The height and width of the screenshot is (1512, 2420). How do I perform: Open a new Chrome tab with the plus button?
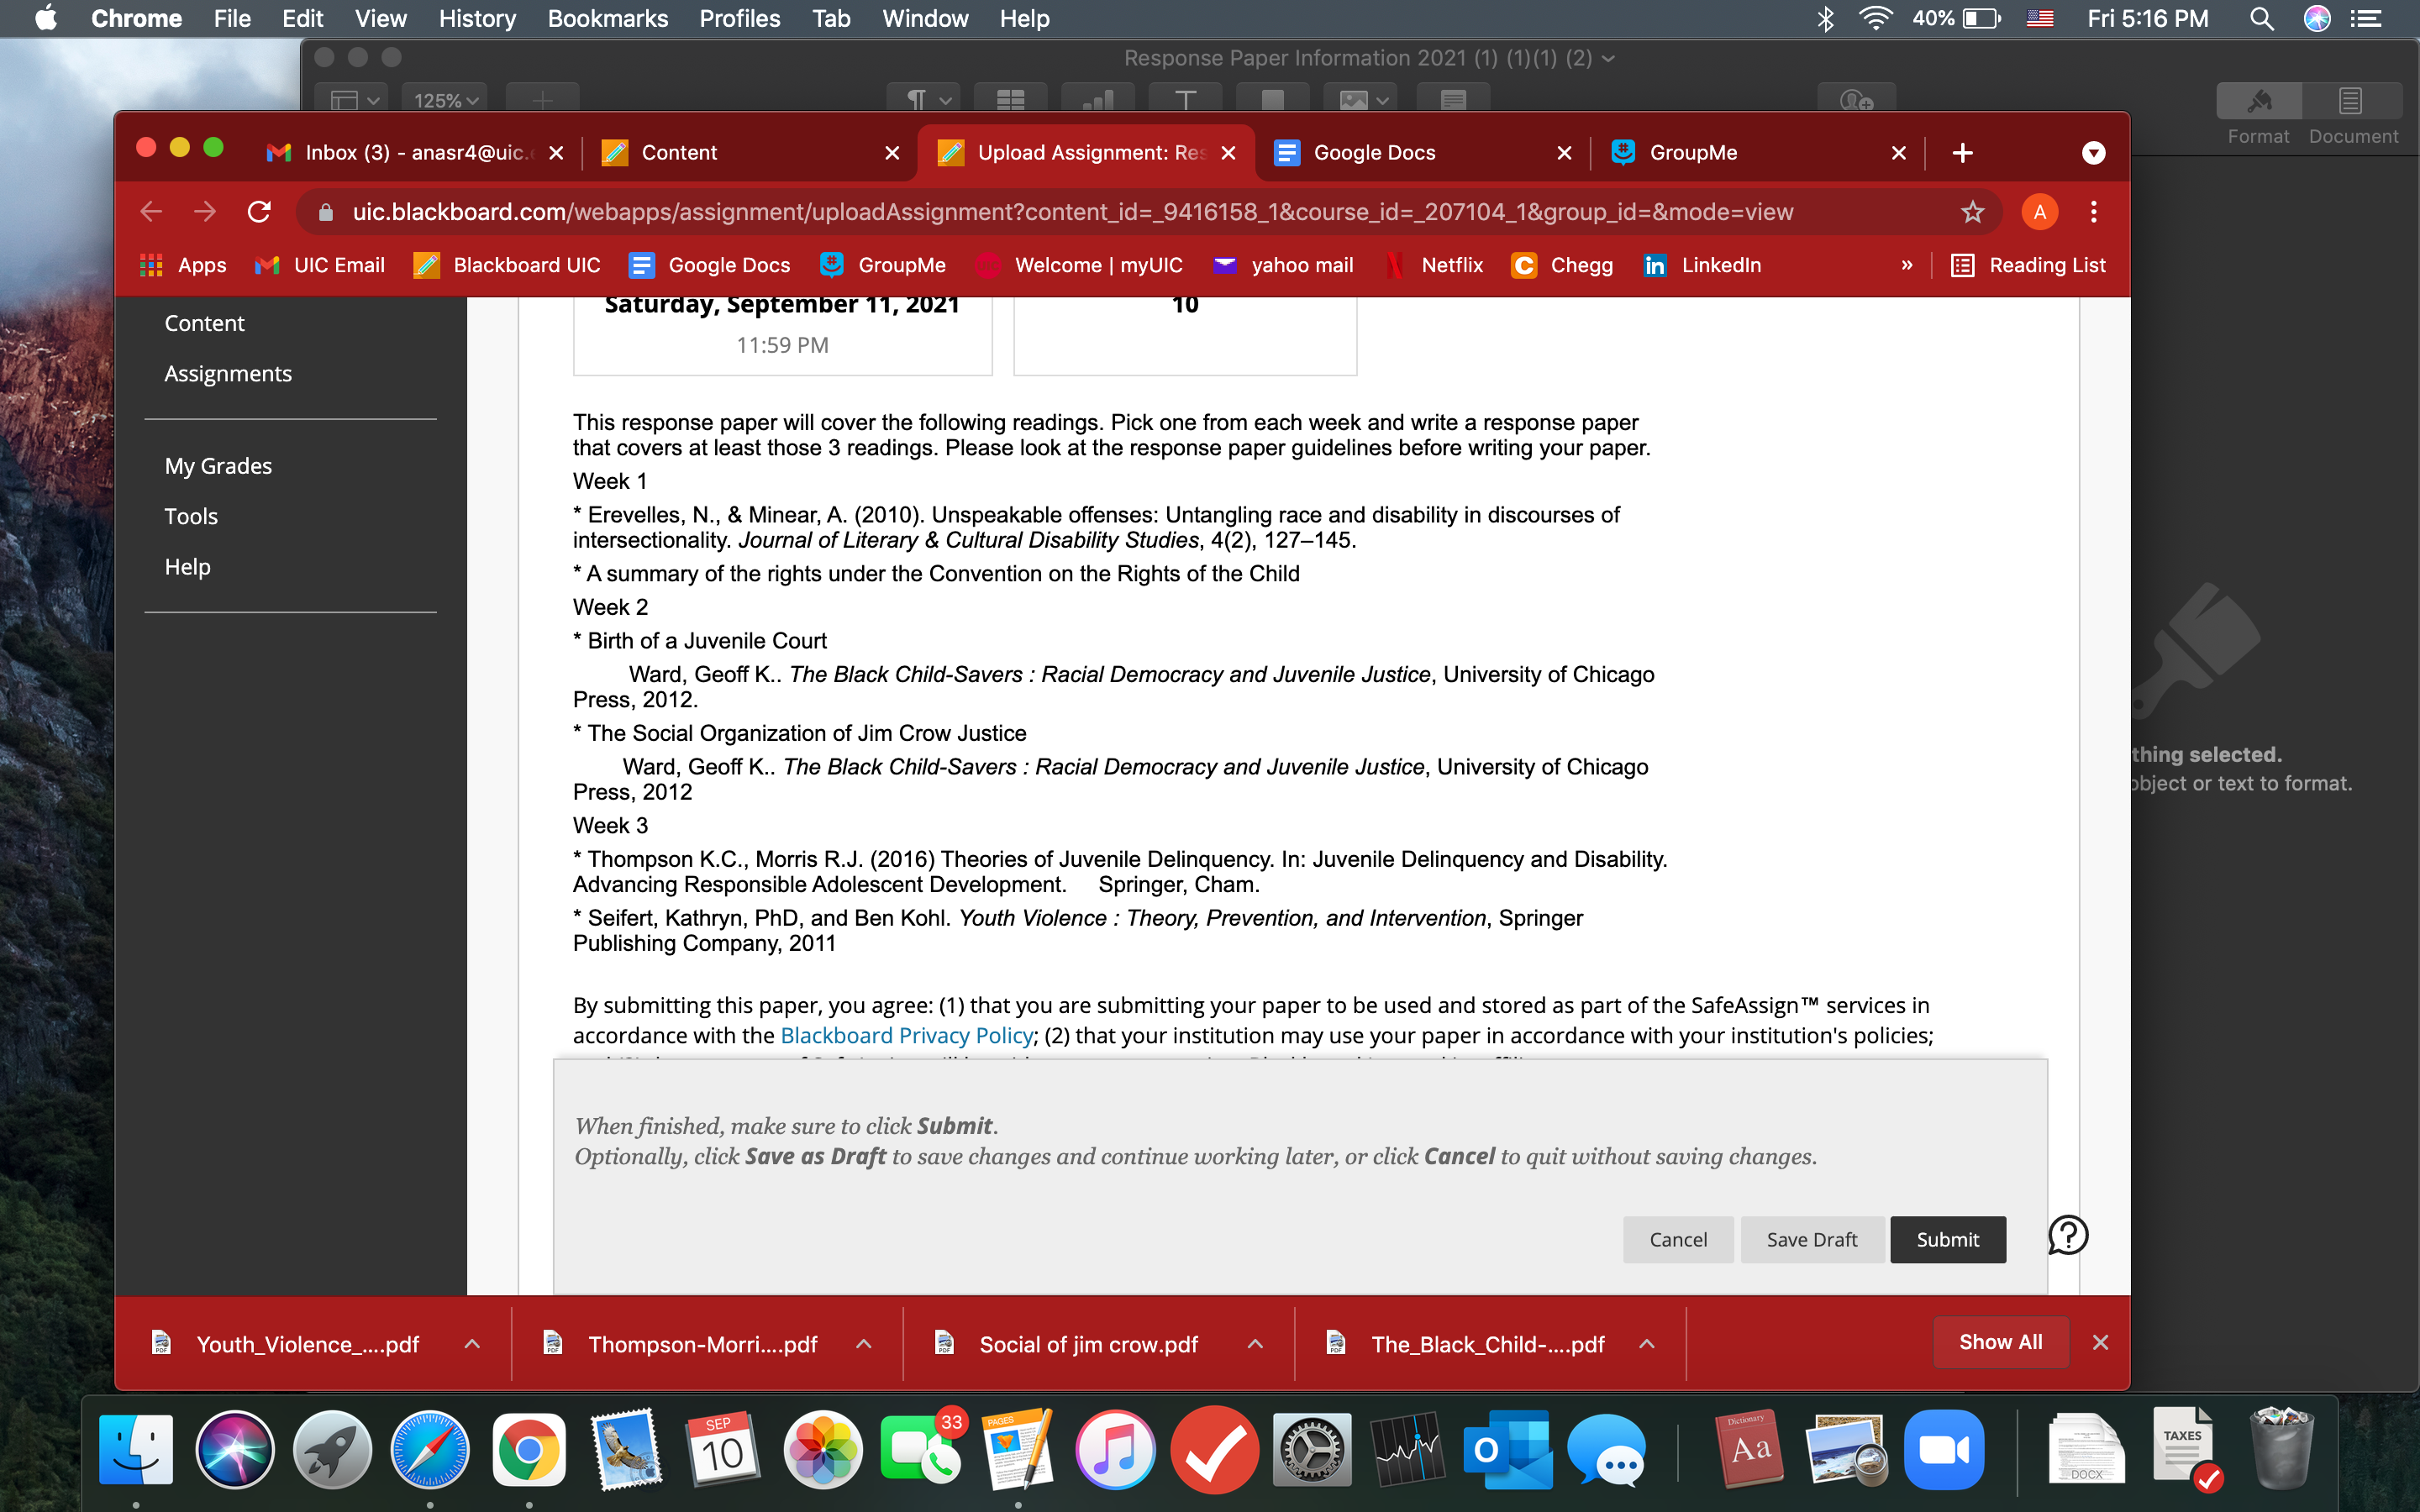(x=1962, y=153)
